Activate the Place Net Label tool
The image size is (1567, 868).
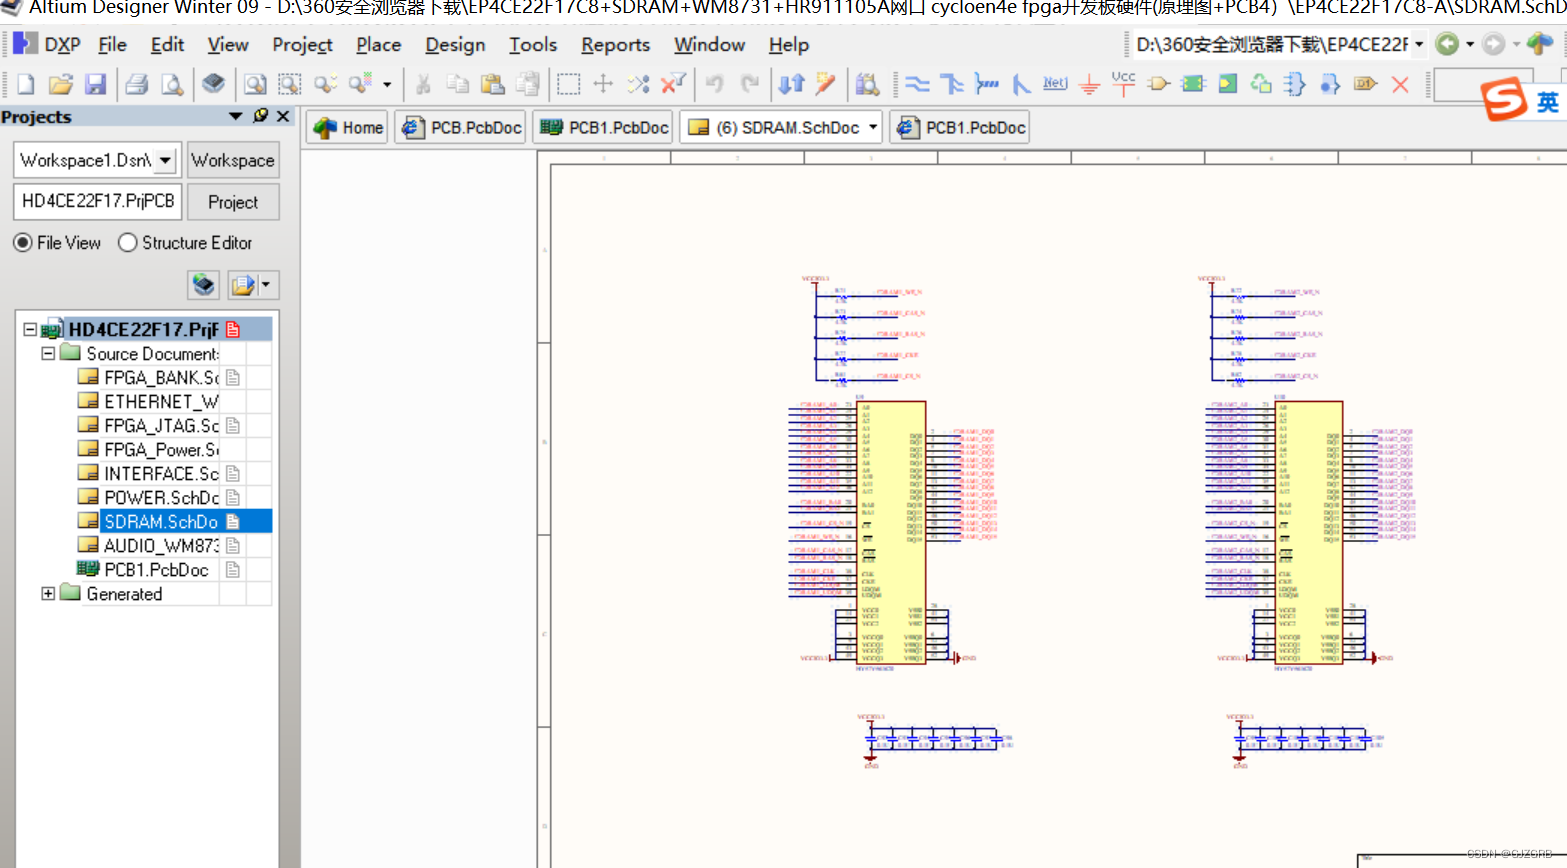point(1054,85)
